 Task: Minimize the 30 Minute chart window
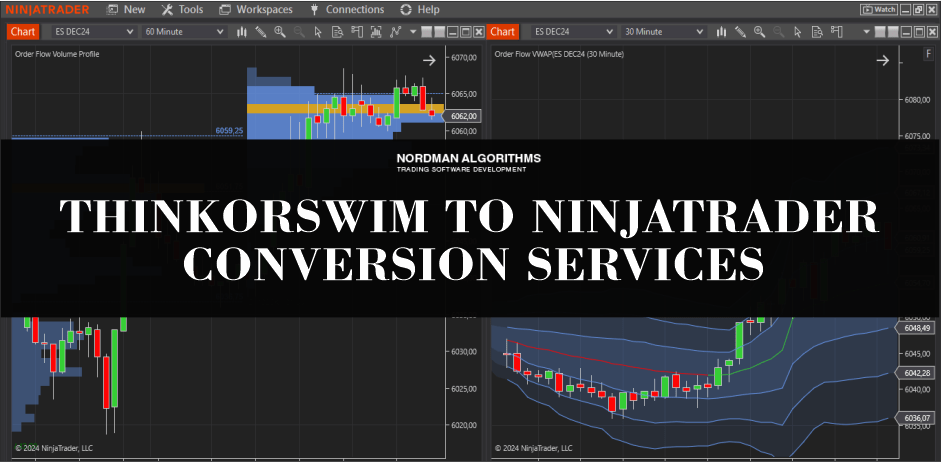click(907, 32)
